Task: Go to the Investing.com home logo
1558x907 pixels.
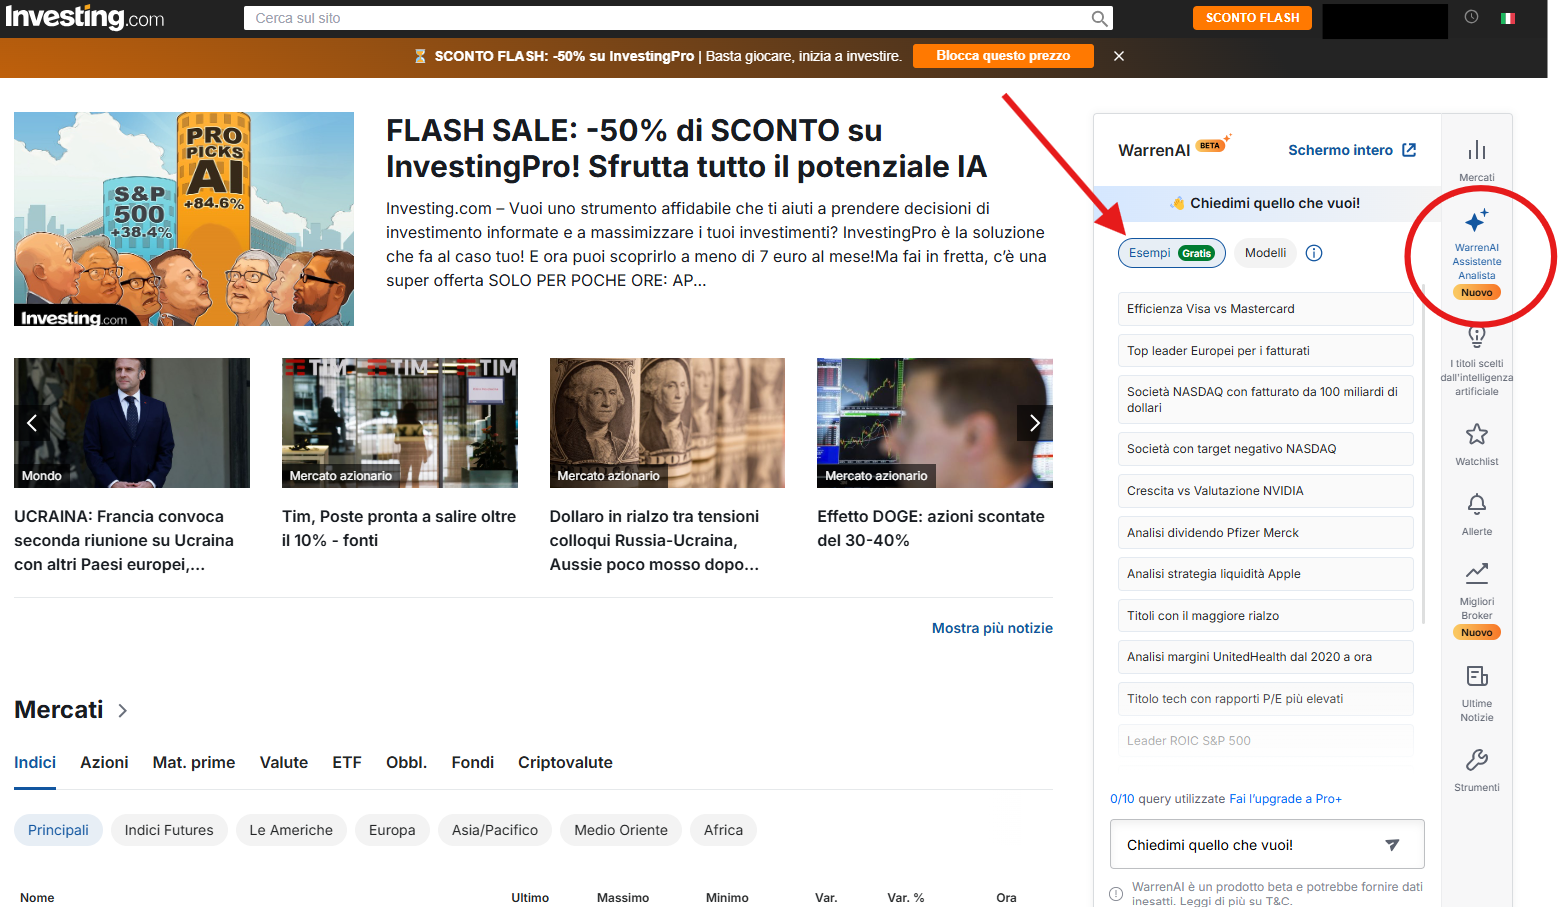Action: (85, 18)
